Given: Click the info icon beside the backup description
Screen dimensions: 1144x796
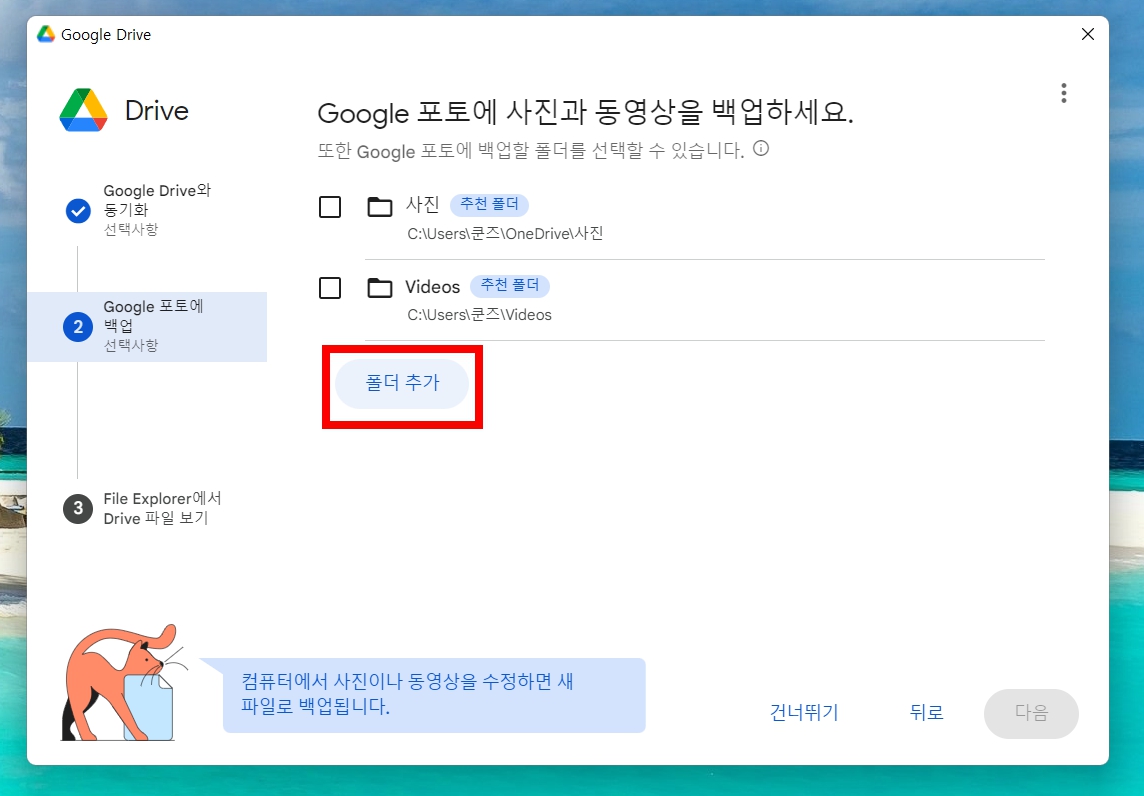Looking at the screenshot, I should click(x=761, y=149).
